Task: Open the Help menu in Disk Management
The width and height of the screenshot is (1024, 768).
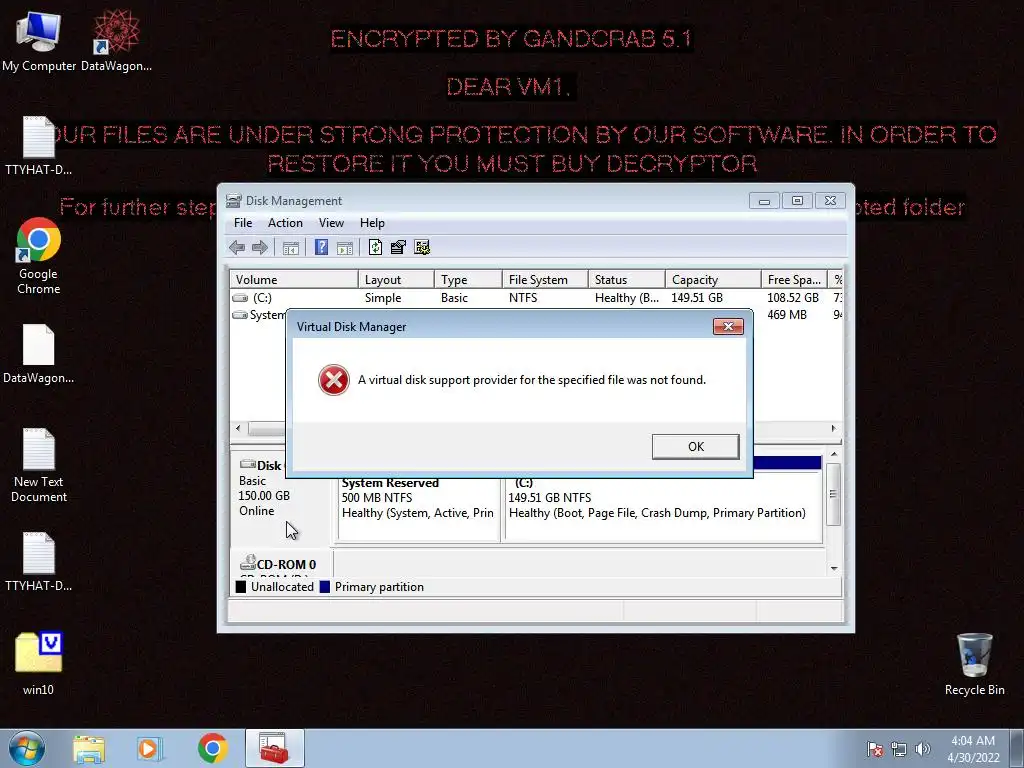Action: [x=372, y=223]
